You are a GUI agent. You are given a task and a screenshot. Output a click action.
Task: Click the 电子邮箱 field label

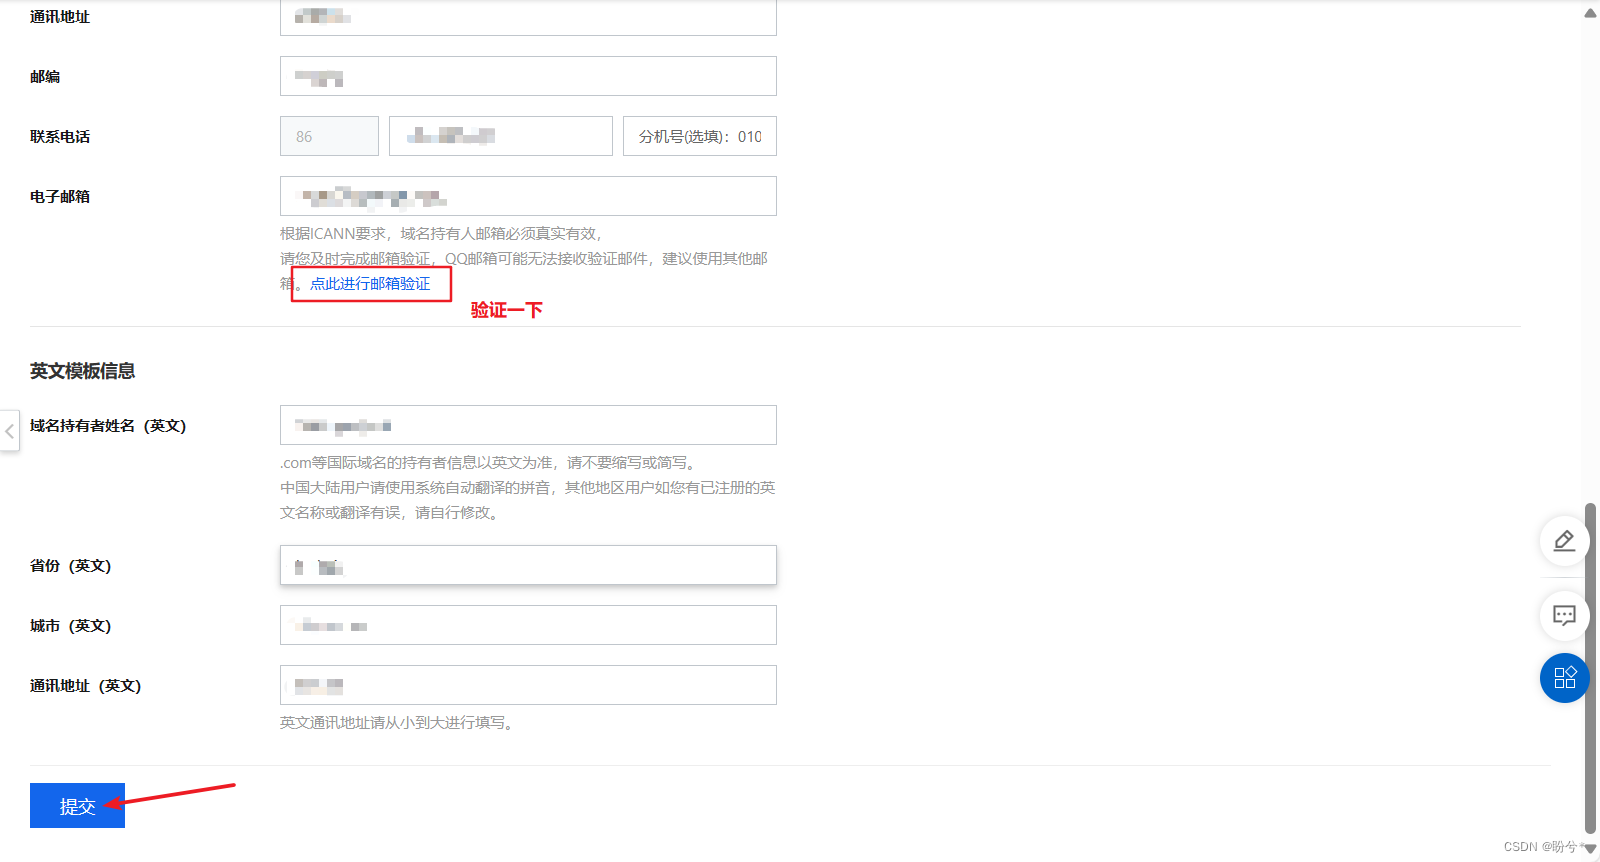pyautogui.click(x=60, y=197)
